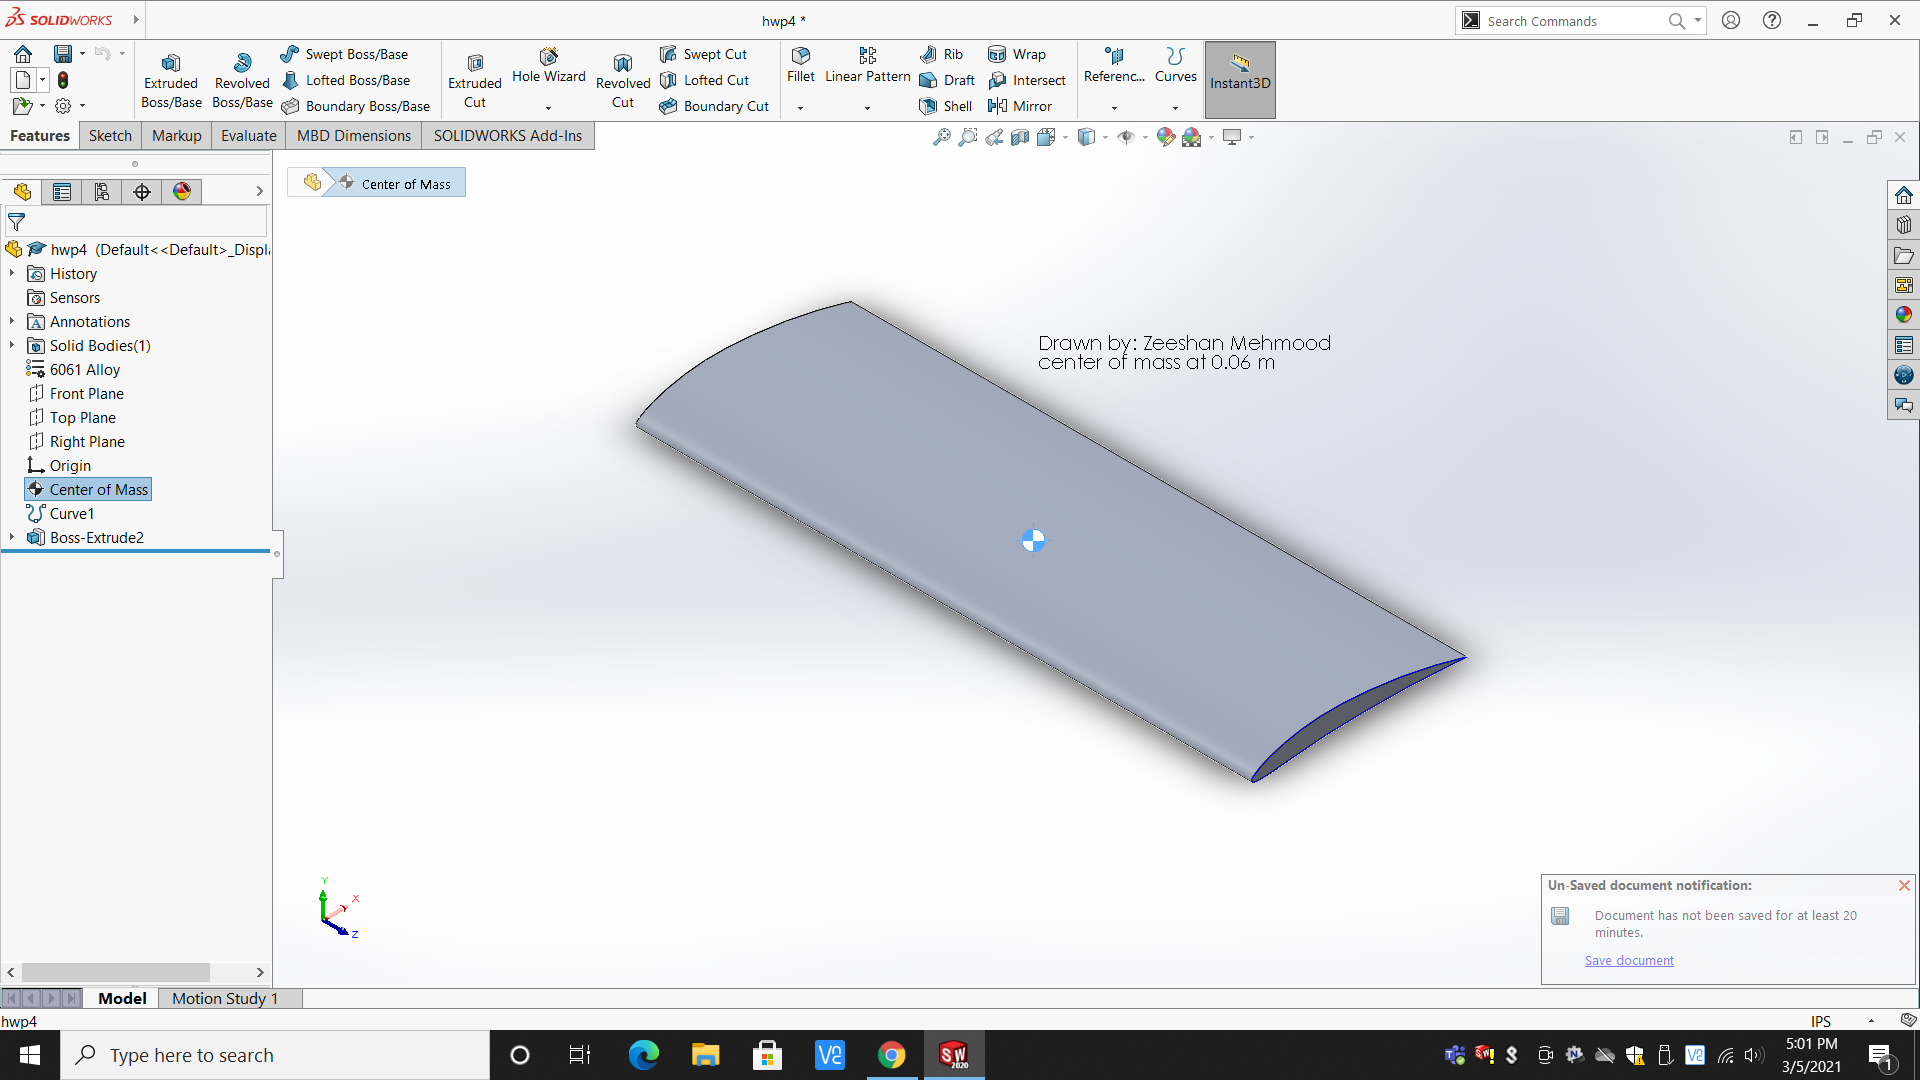Open the Hole Wizard dropdown arrow

(548, 108)
